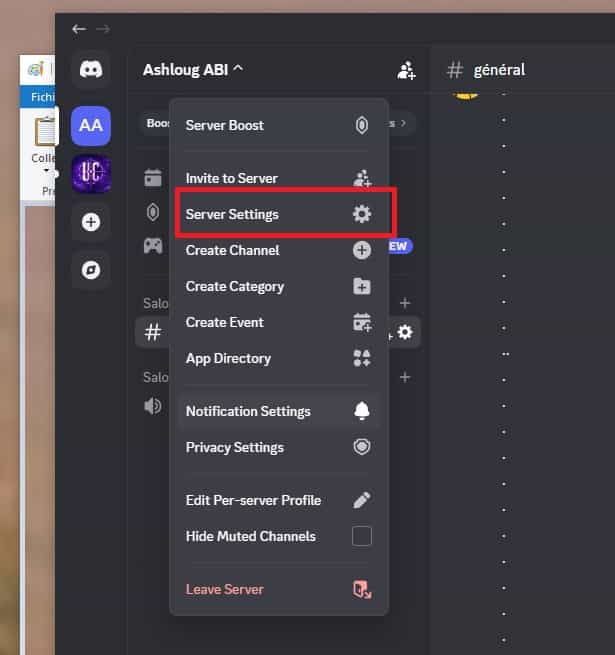Open Discord home direct messages icon
This screenshot has width=615, height=655.
[91, 69]
